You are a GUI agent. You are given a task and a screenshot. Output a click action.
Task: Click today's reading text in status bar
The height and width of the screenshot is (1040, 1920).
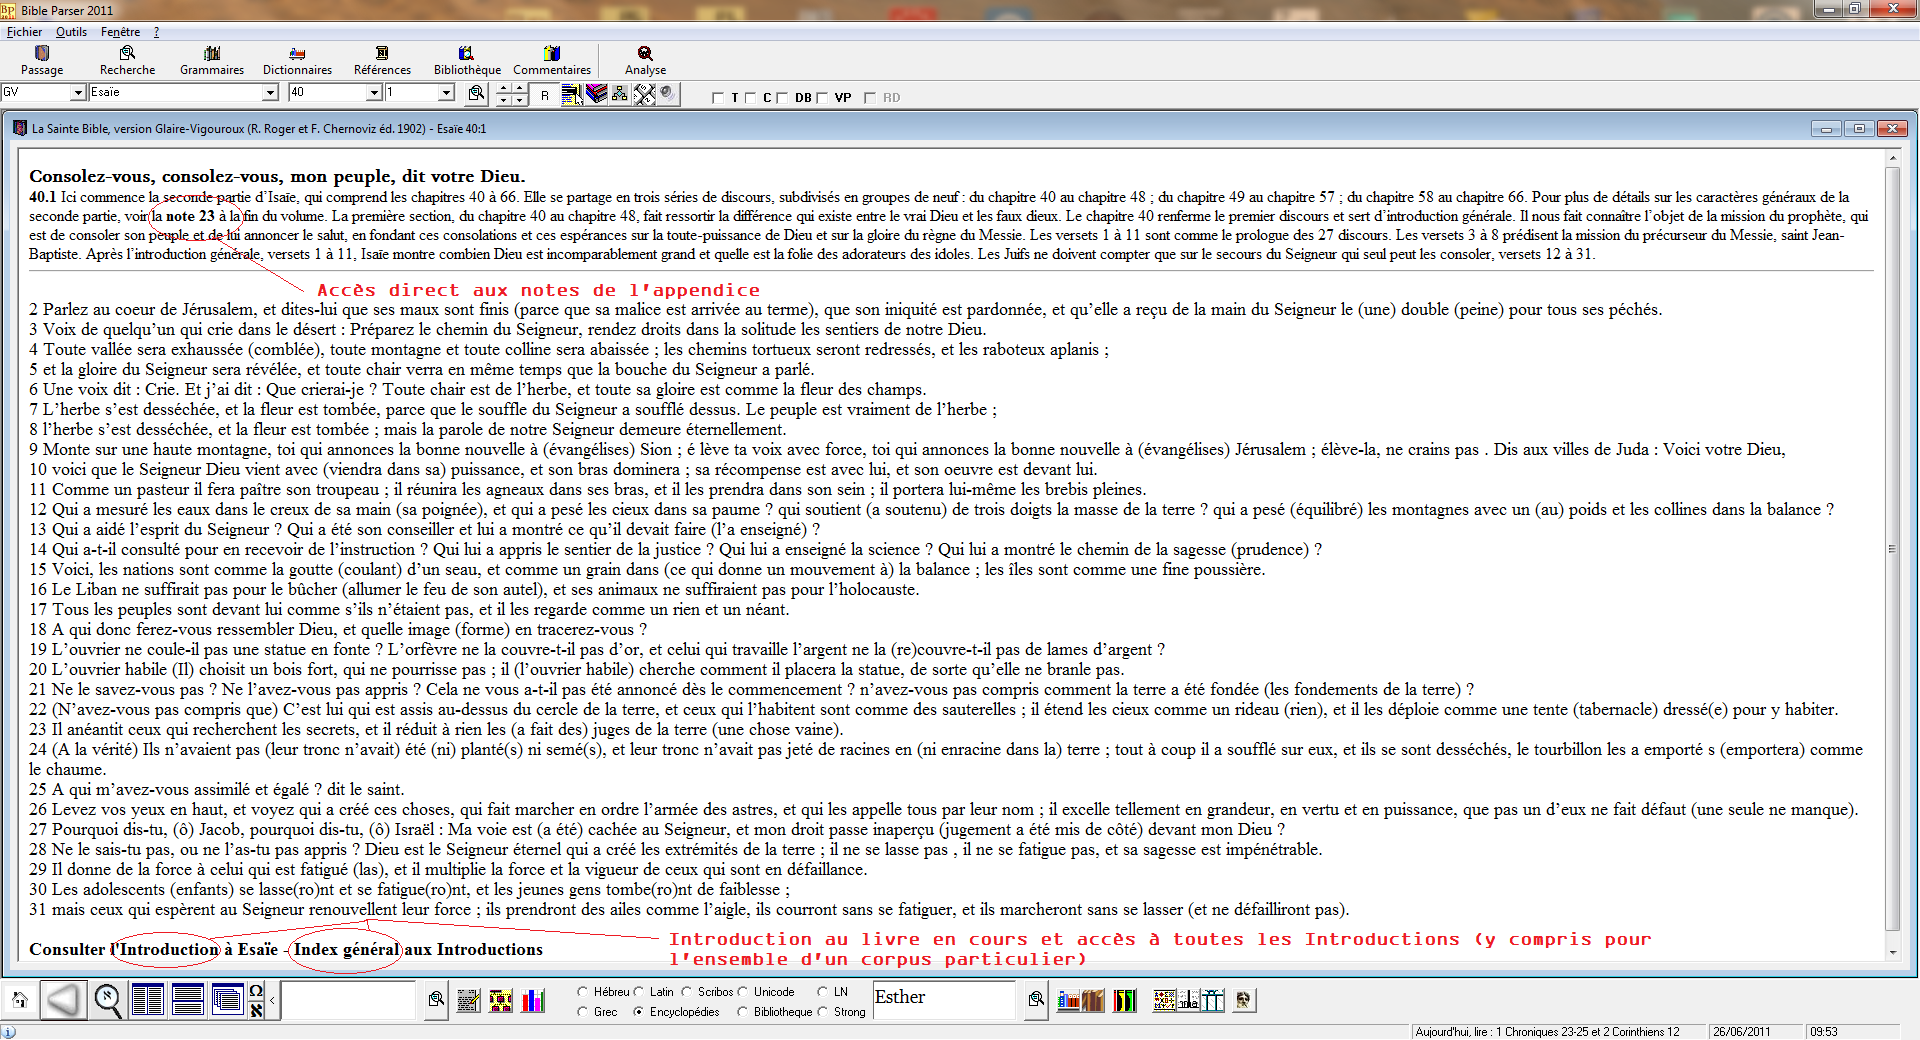(1547, 1032)
